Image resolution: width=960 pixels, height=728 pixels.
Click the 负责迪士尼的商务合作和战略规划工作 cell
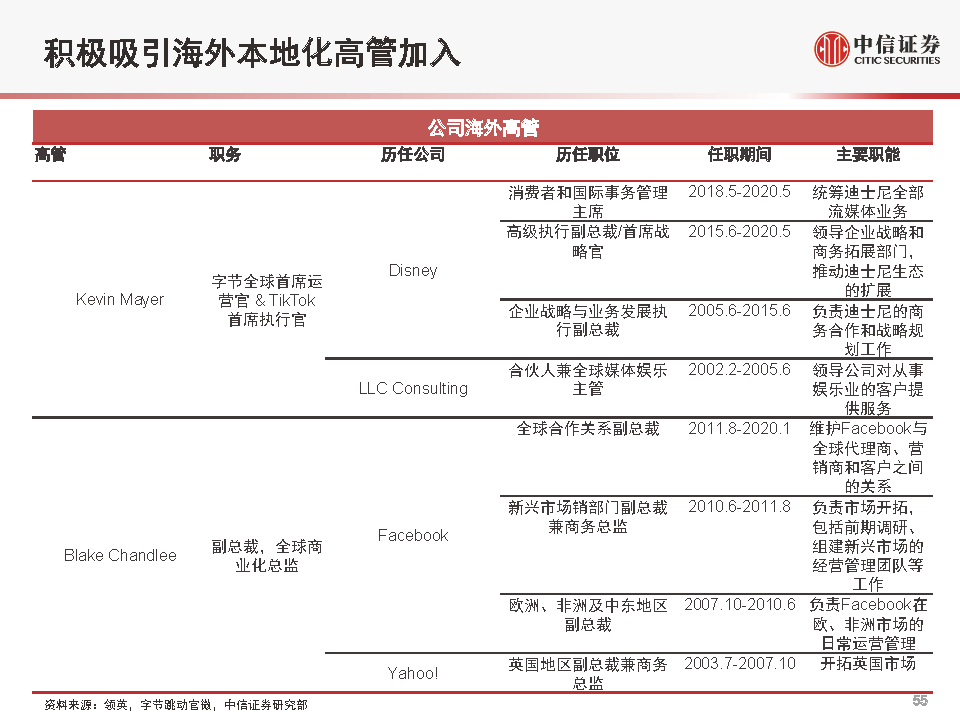tap(868, 330)
